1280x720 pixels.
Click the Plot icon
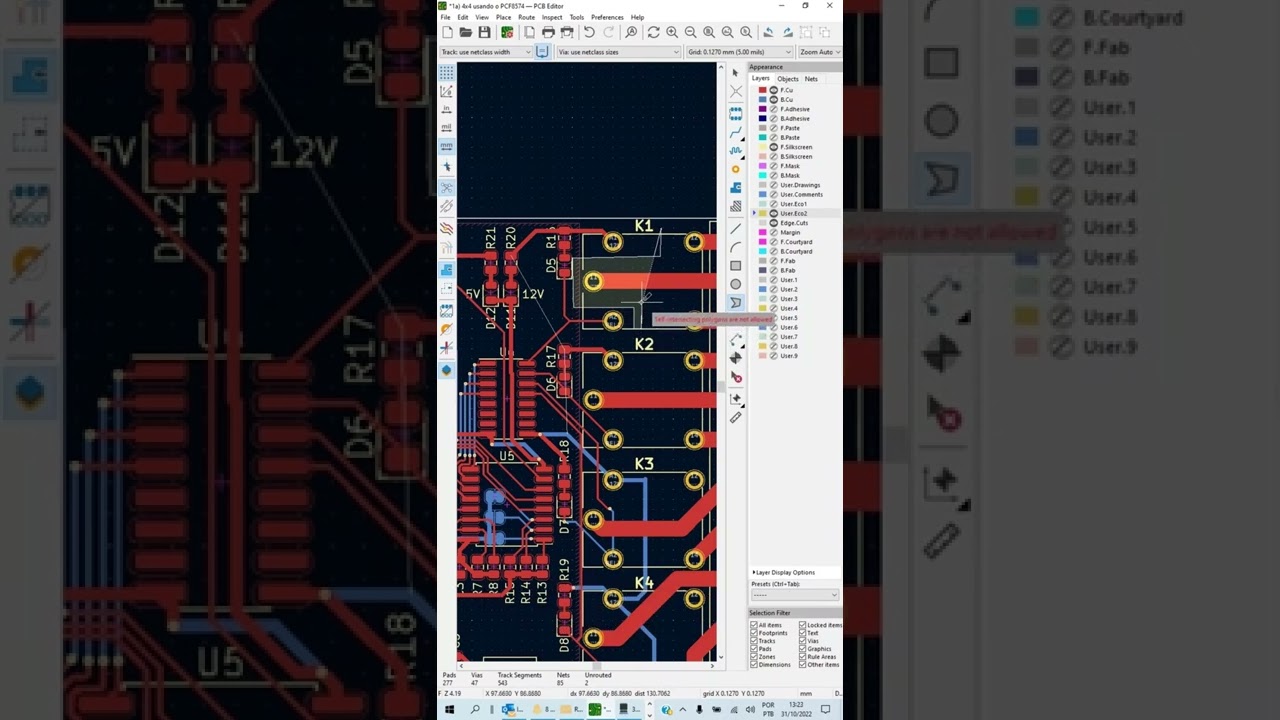coord(567,33)
